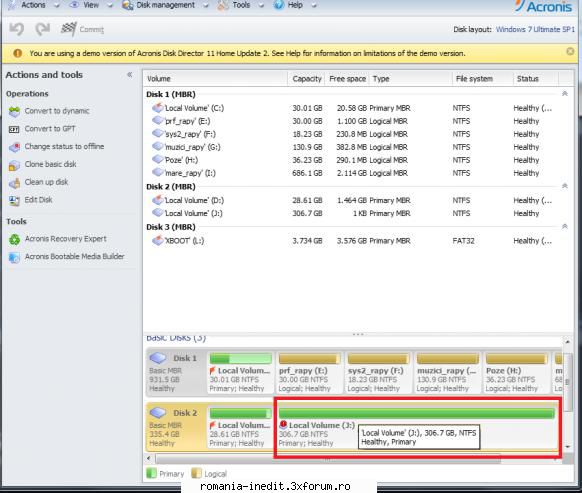
Task: Click the Help question mark icon
Action: coord(279,5)
